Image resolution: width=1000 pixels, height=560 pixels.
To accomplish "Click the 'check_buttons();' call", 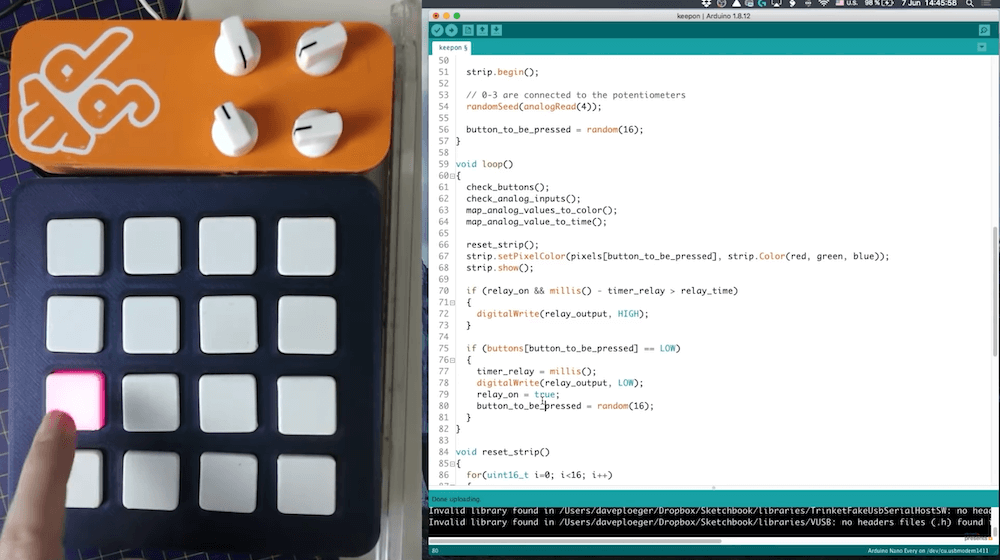I will (508, 187).
